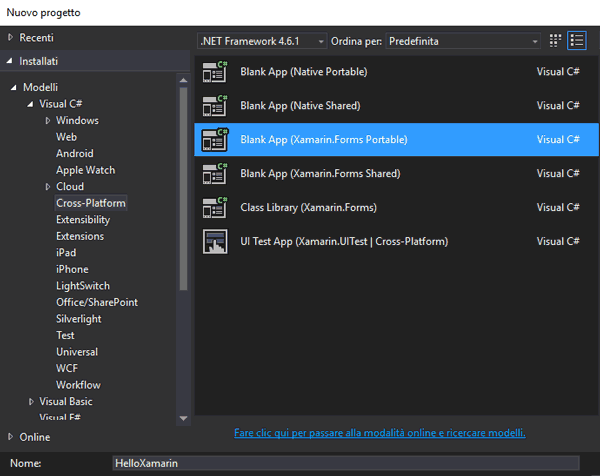Screen dimensions: 600x476
Task: Click the link to search templates online
Action: [379, 433]
